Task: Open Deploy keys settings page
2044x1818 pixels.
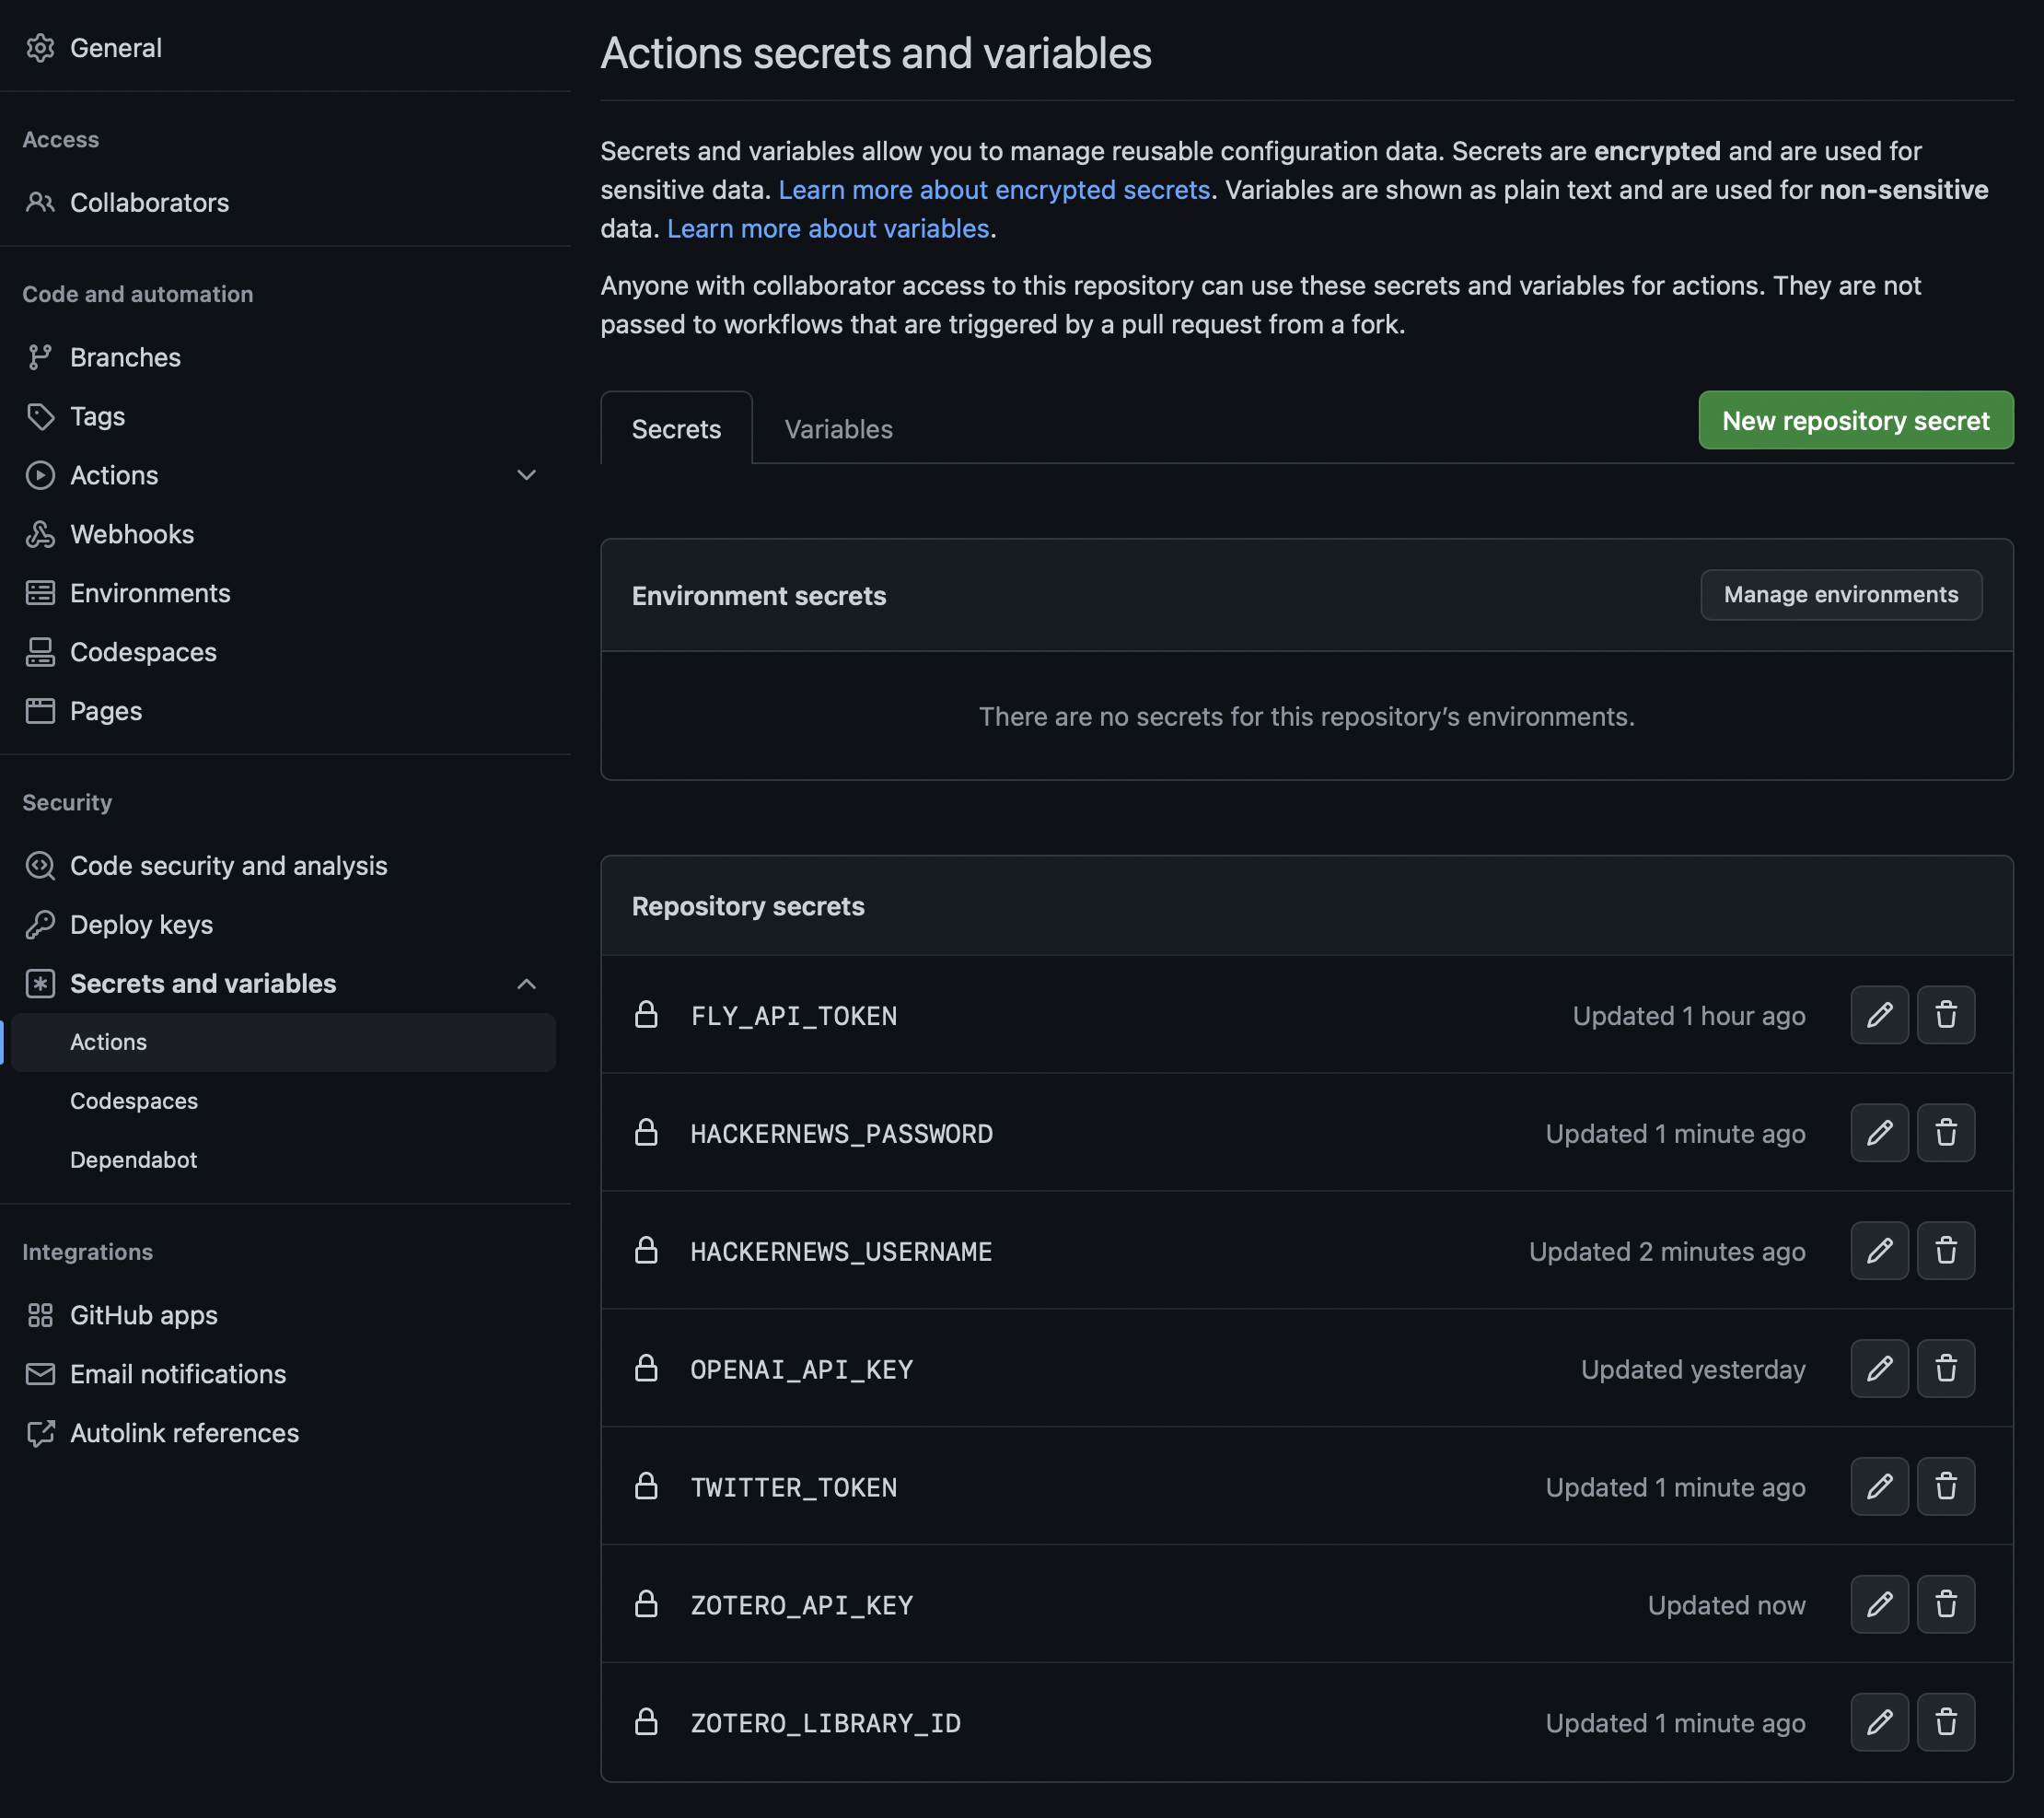Action: point(141,924)
